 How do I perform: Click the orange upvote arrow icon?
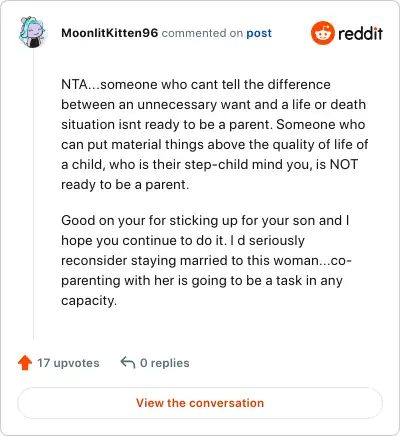point(25,363)
